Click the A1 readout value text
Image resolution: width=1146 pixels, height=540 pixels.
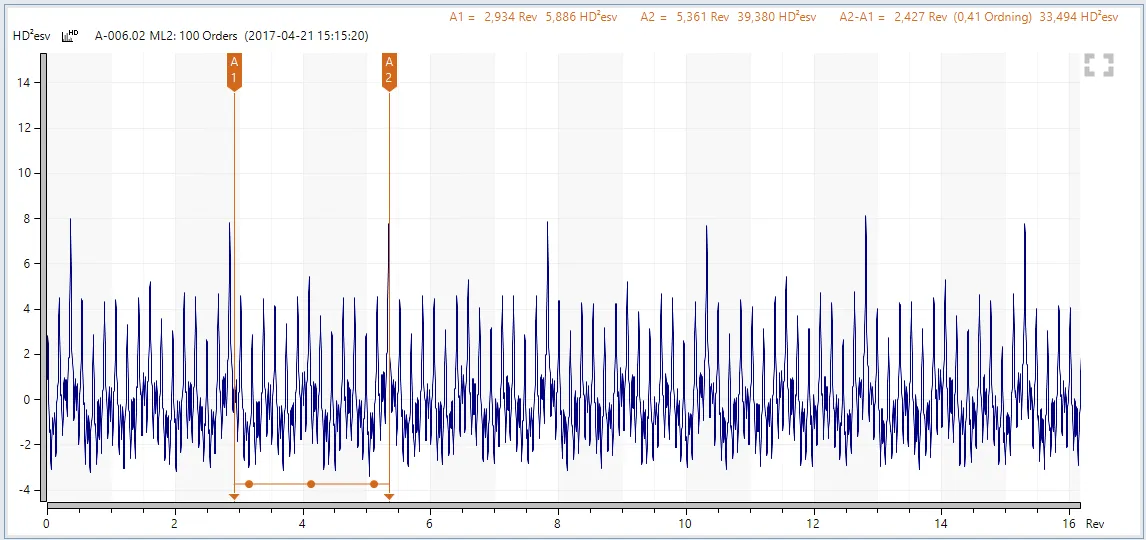(x=536, y=17)
